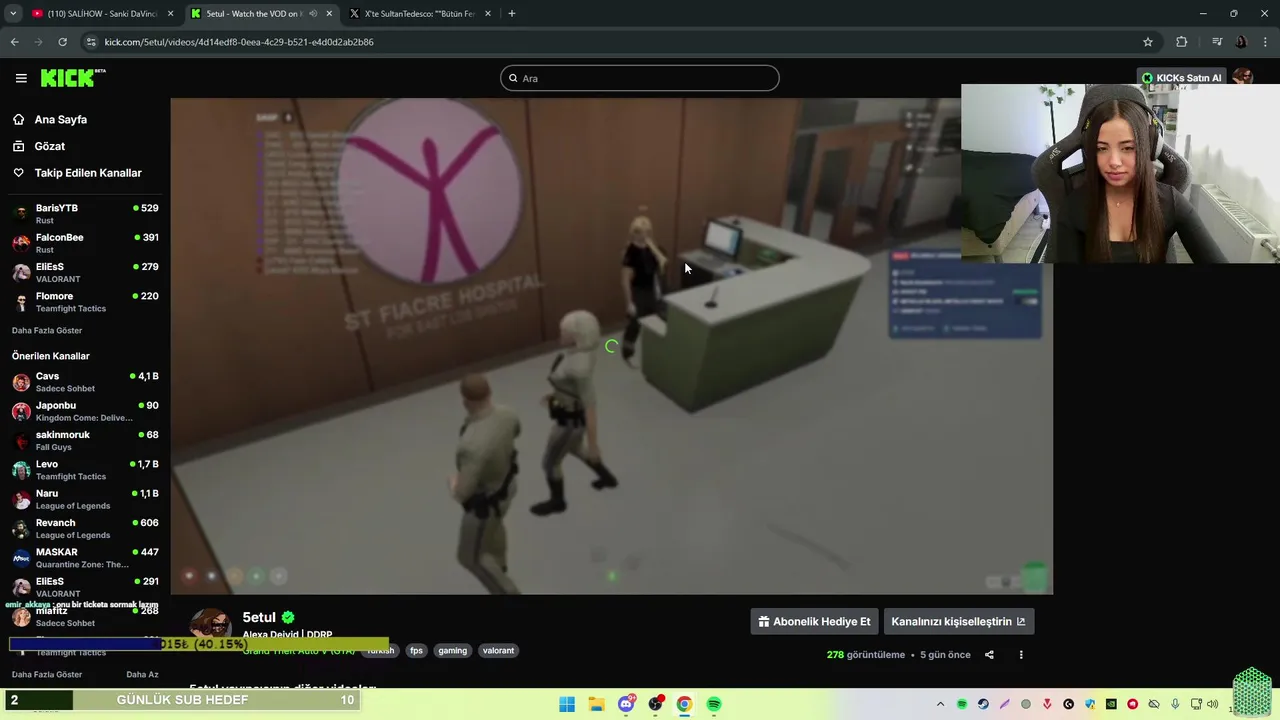Open the video more-options menu
1280x720 pixels.
click(x=1021, y=655)
